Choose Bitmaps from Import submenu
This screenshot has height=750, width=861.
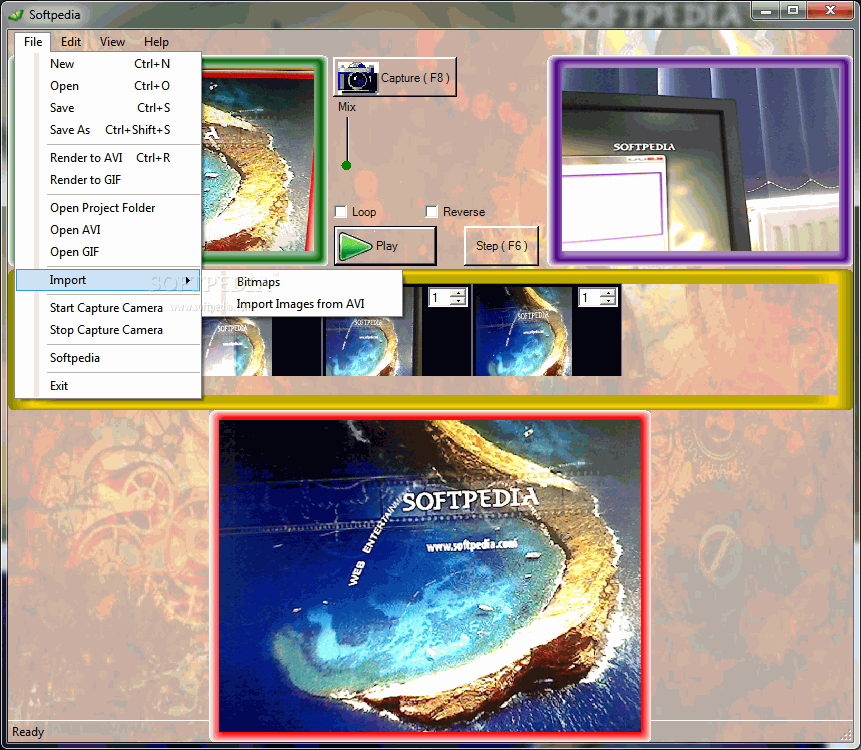pos(302,282)
